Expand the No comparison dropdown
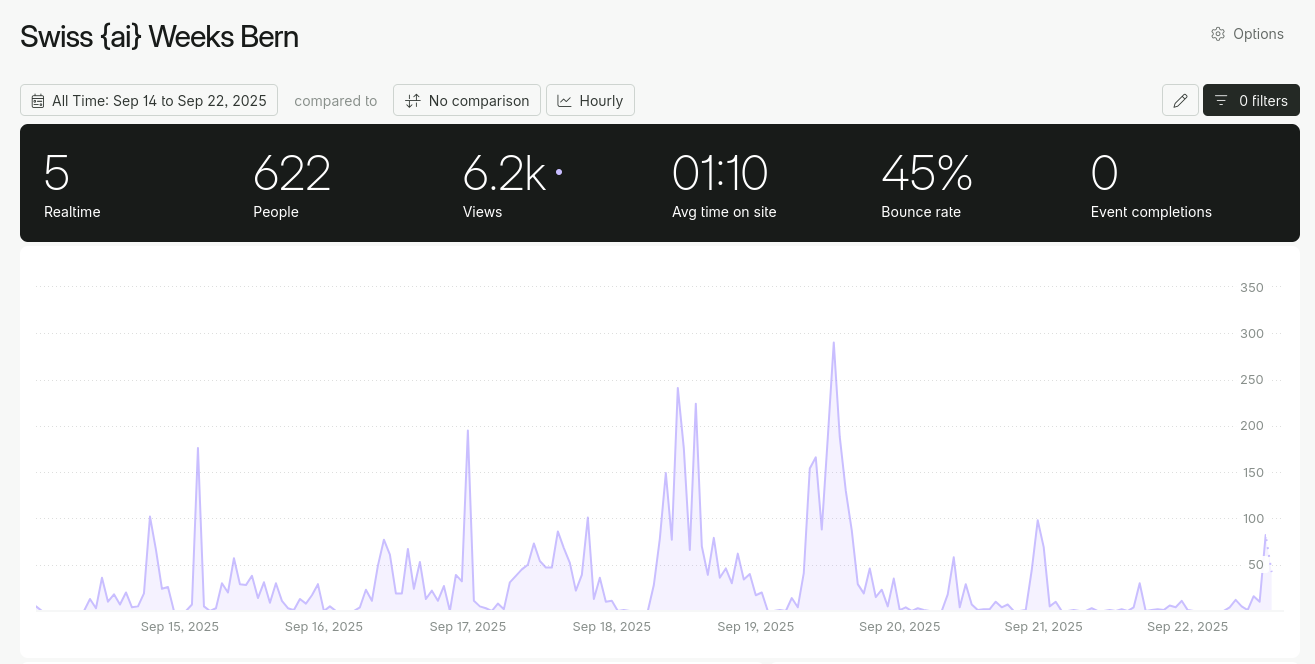The height and width of the screenshot is (664, 1315). [x=467, y=100]
